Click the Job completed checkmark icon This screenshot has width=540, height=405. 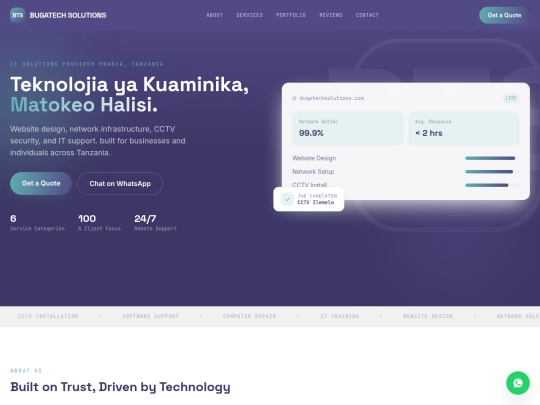287,199
